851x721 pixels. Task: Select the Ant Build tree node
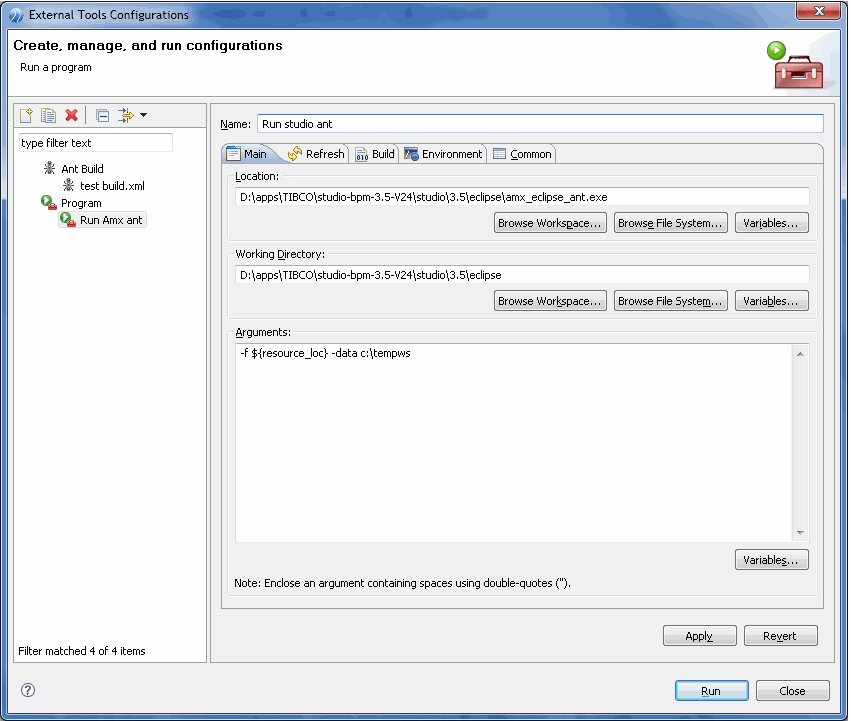(82, 169)
